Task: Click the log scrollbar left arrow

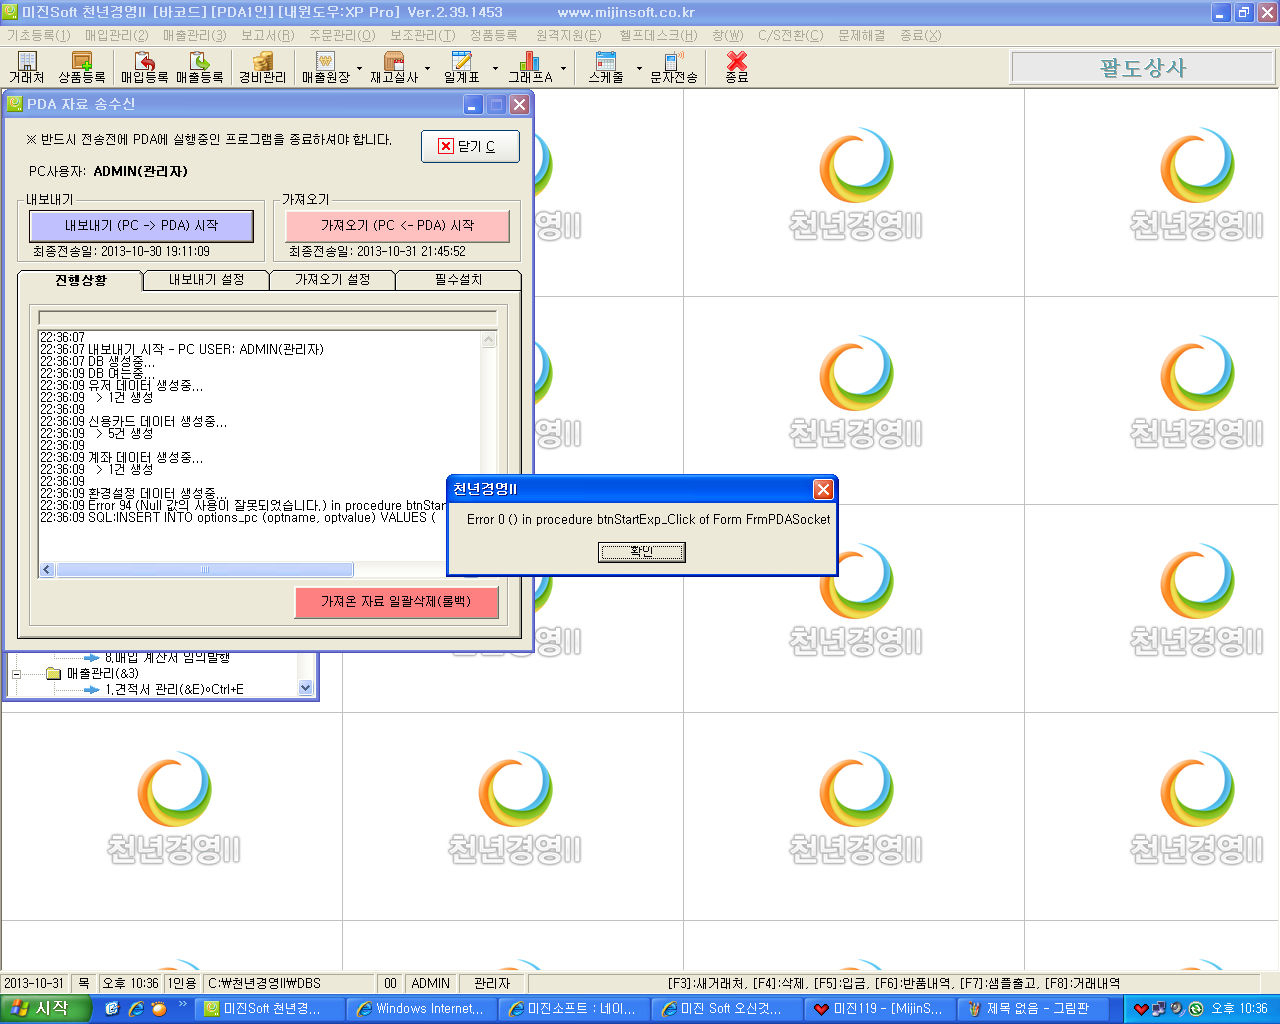Action: coord(47,570)
